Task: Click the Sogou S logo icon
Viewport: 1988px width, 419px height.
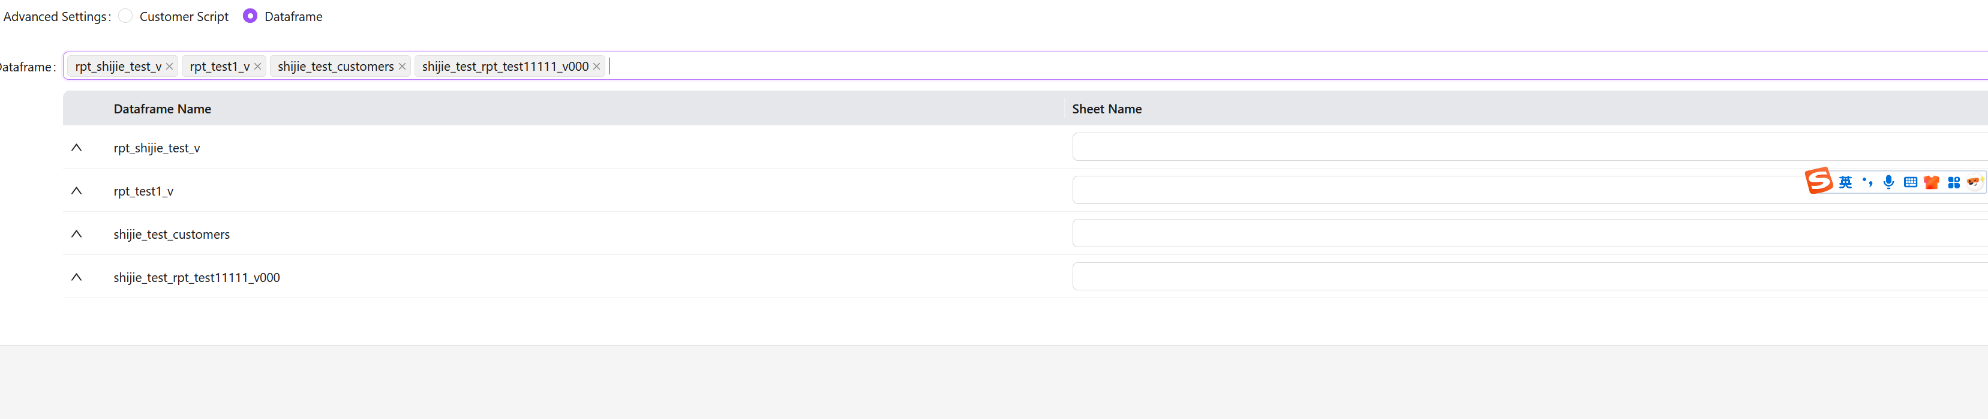Action: coord(1818,181)
